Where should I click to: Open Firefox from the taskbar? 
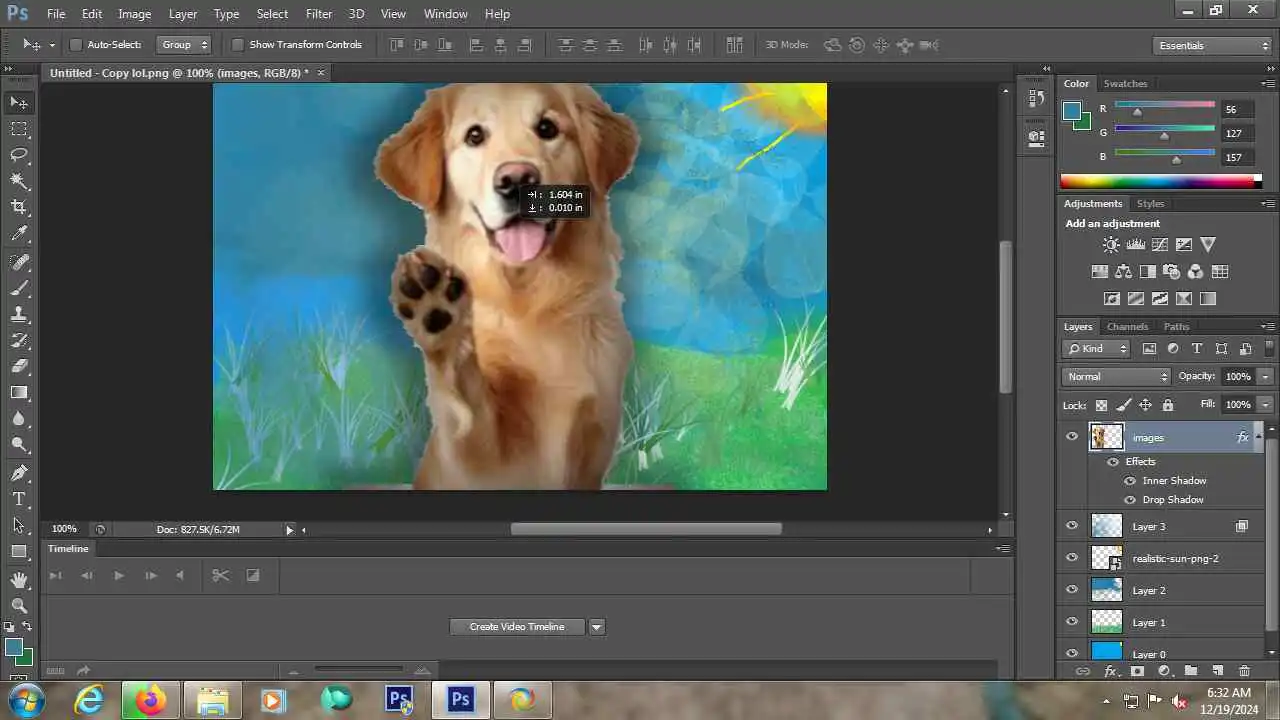(151, 700)
